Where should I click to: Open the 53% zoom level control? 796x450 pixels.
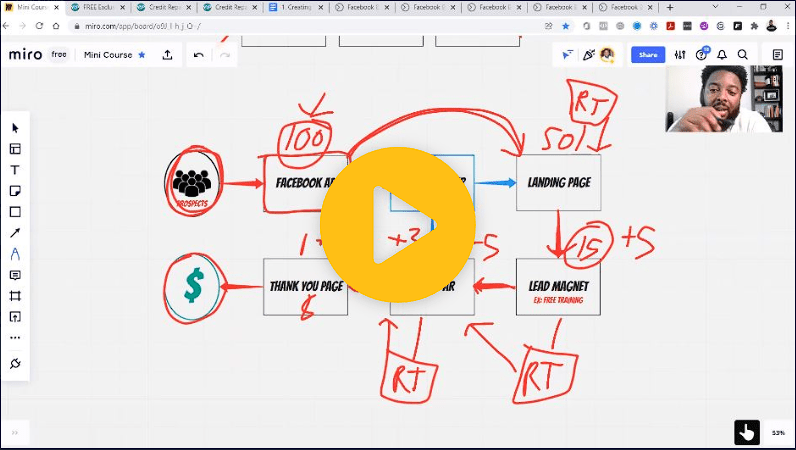[778, 433]
